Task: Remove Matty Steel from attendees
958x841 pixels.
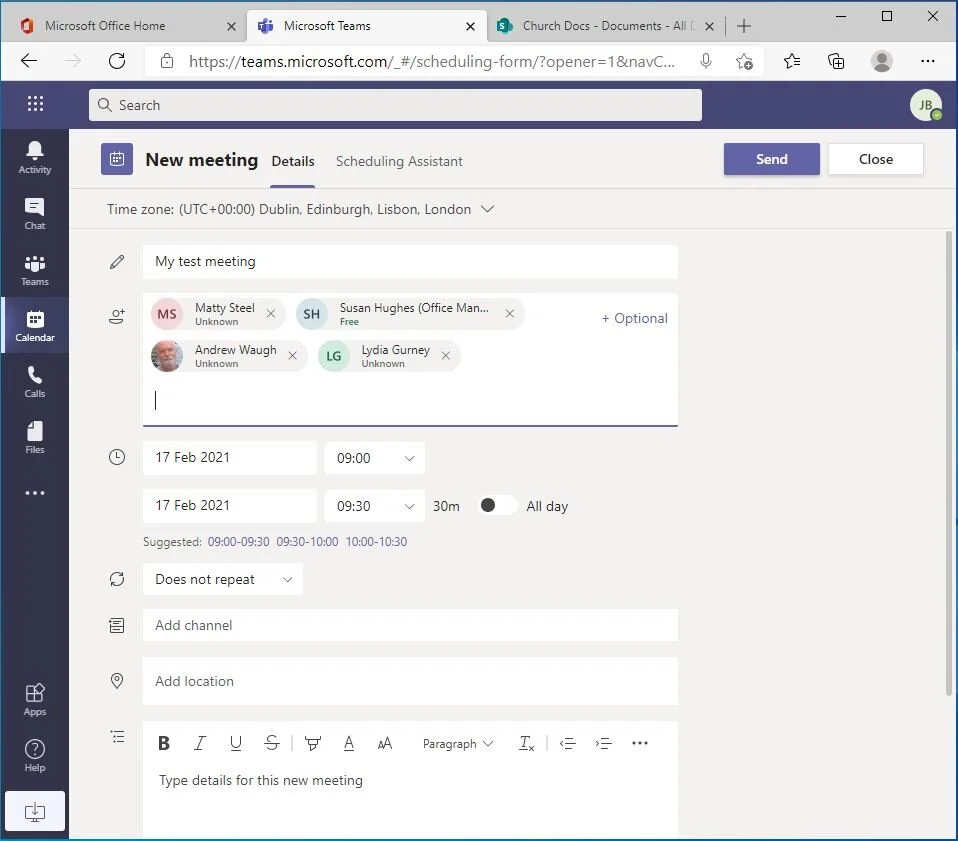Action: 271,313
